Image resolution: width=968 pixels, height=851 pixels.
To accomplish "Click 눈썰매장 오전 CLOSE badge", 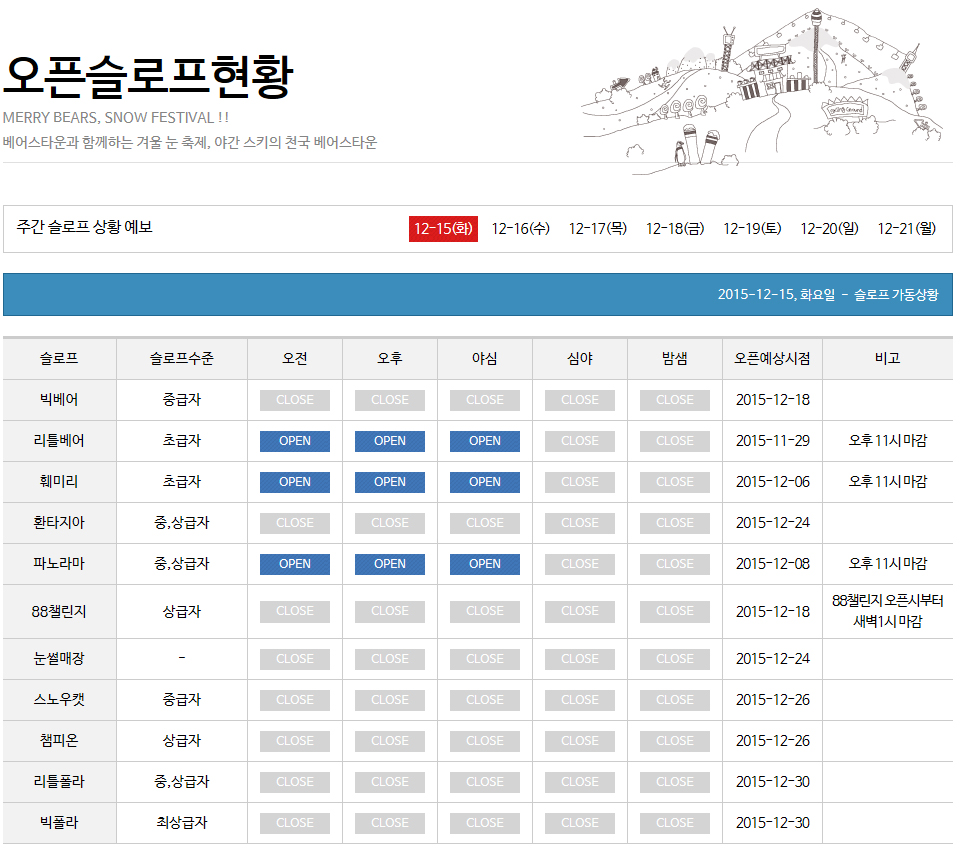I will [294, 659].
